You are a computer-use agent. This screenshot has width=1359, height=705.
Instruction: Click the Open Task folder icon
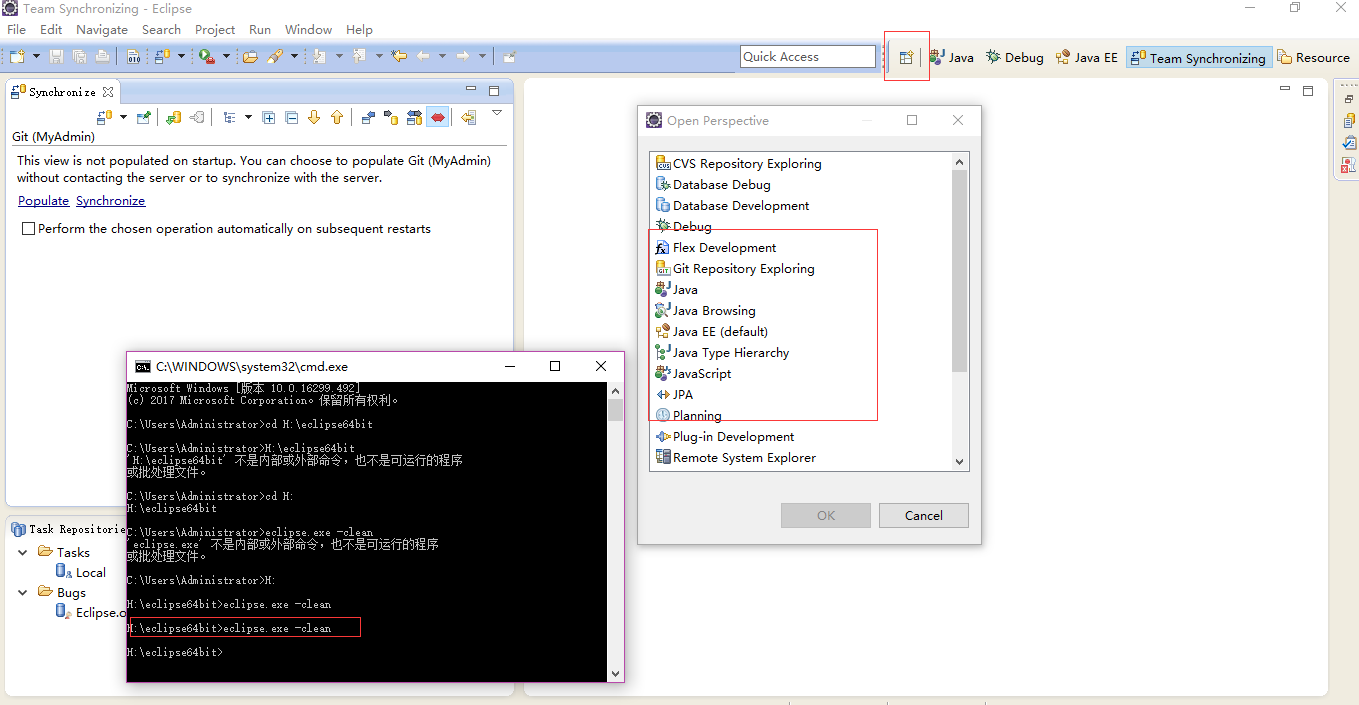tap(250, 57)
